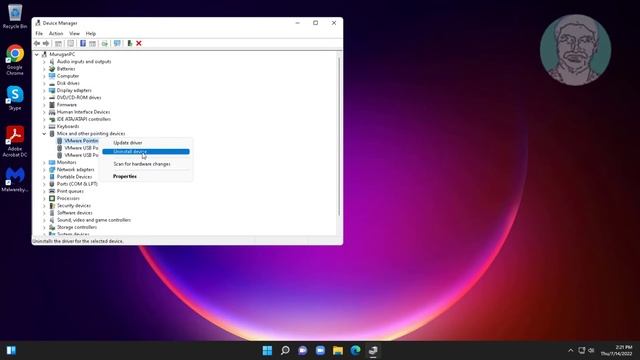Expand the Disk drives category

click(x=44, y=83)
